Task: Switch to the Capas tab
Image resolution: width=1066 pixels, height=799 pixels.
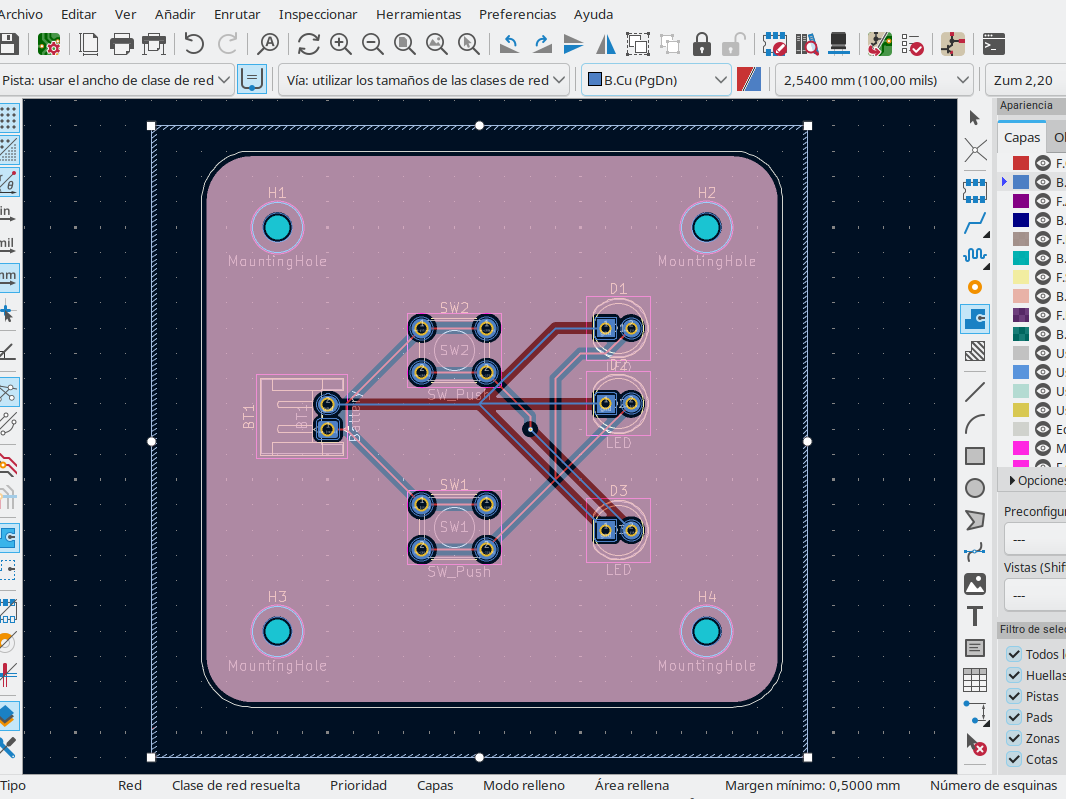Action: (1022, 138)
